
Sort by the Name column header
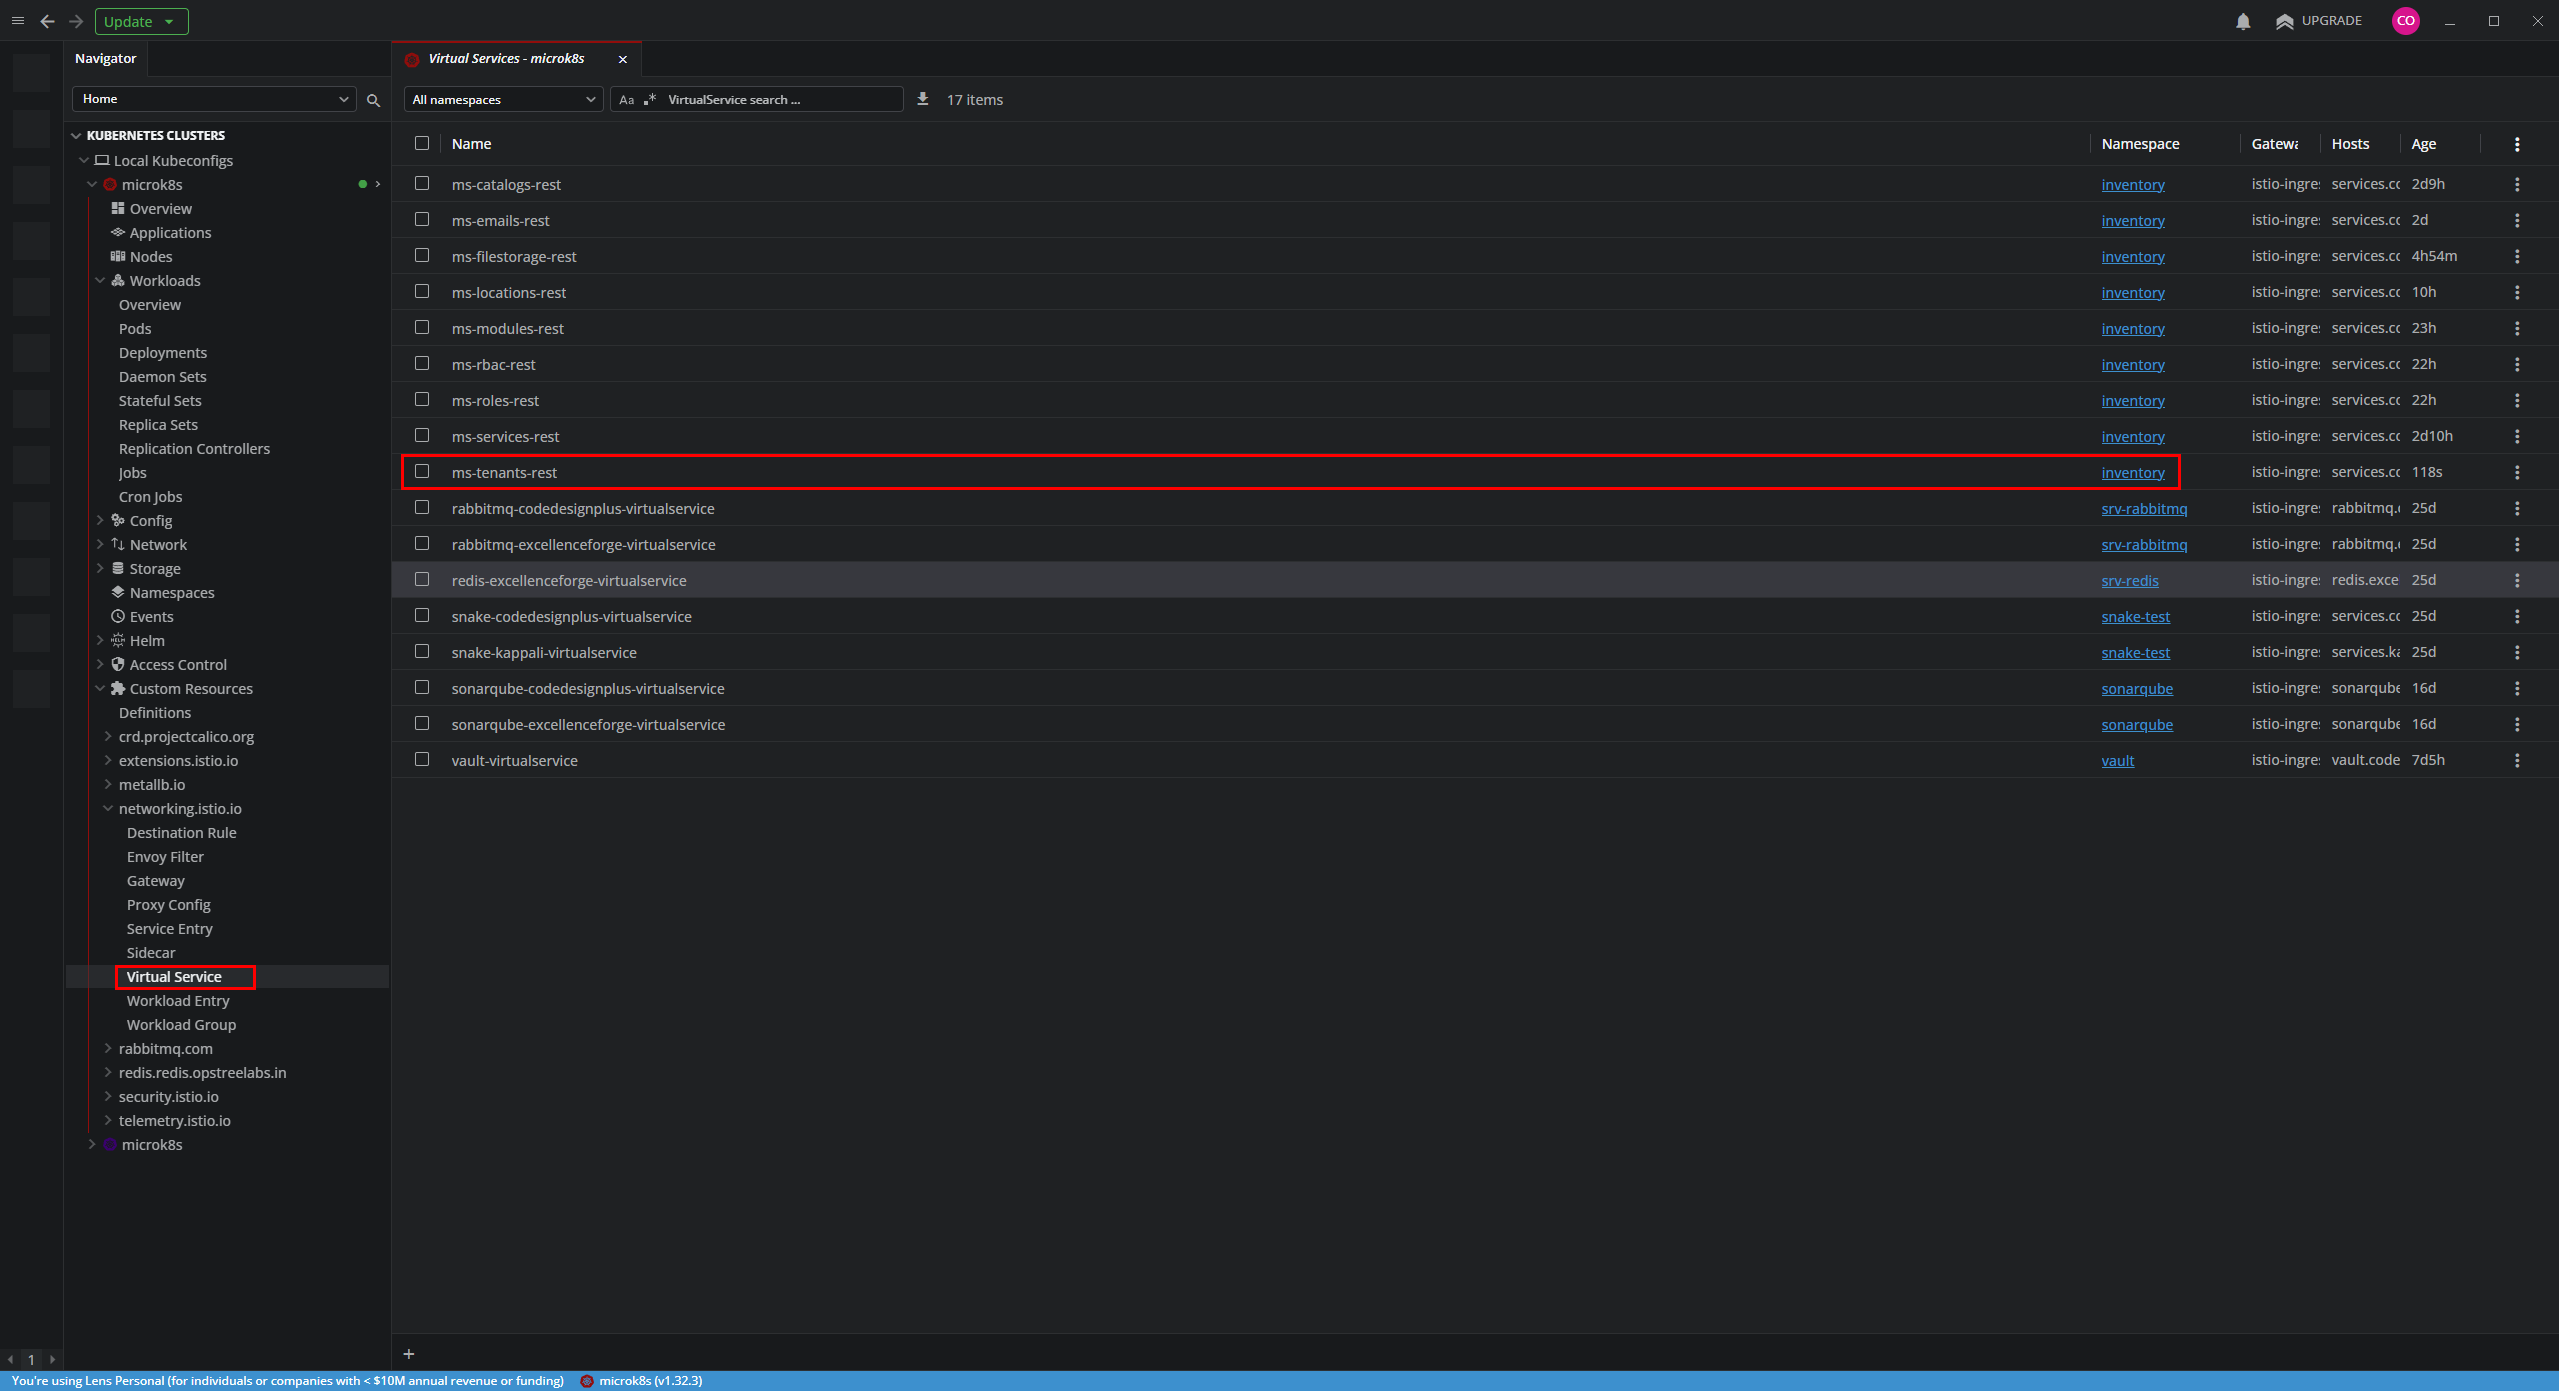(x=471, y=144)
